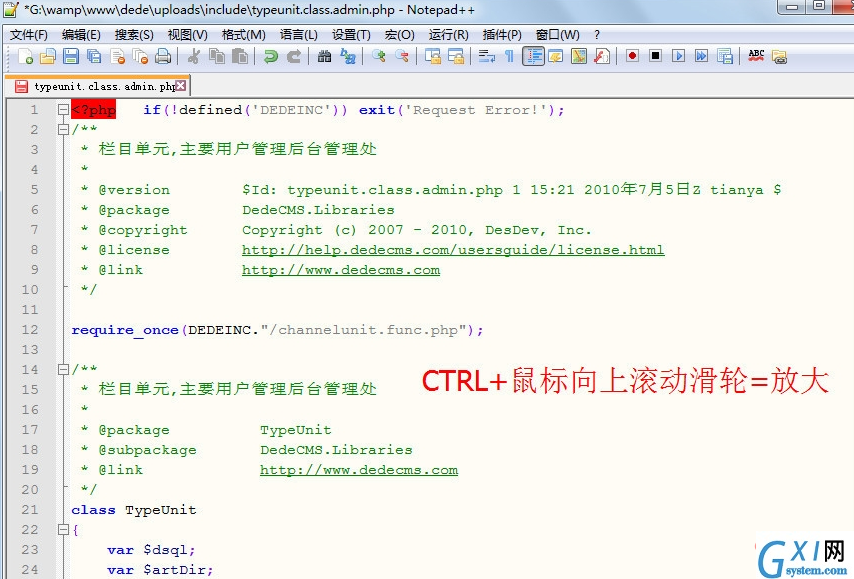Collapse the class body fold at line 22
The image size is (854, 579).
click(x=63, y=529)
